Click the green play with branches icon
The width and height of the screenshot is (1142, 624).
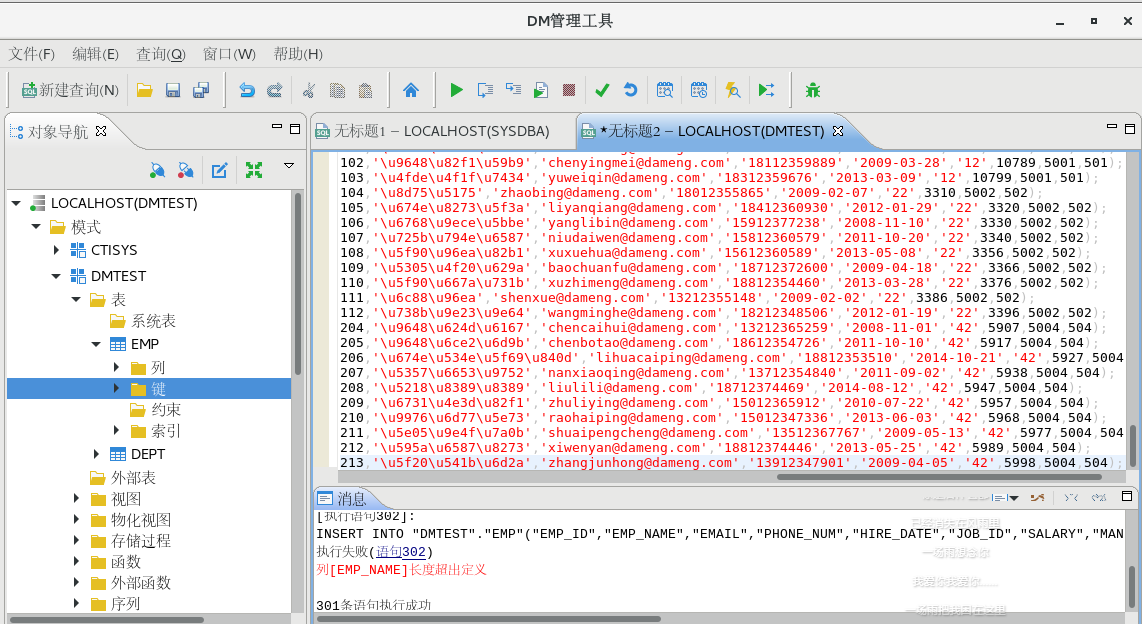pyautogui.click(x=766, y=90)
